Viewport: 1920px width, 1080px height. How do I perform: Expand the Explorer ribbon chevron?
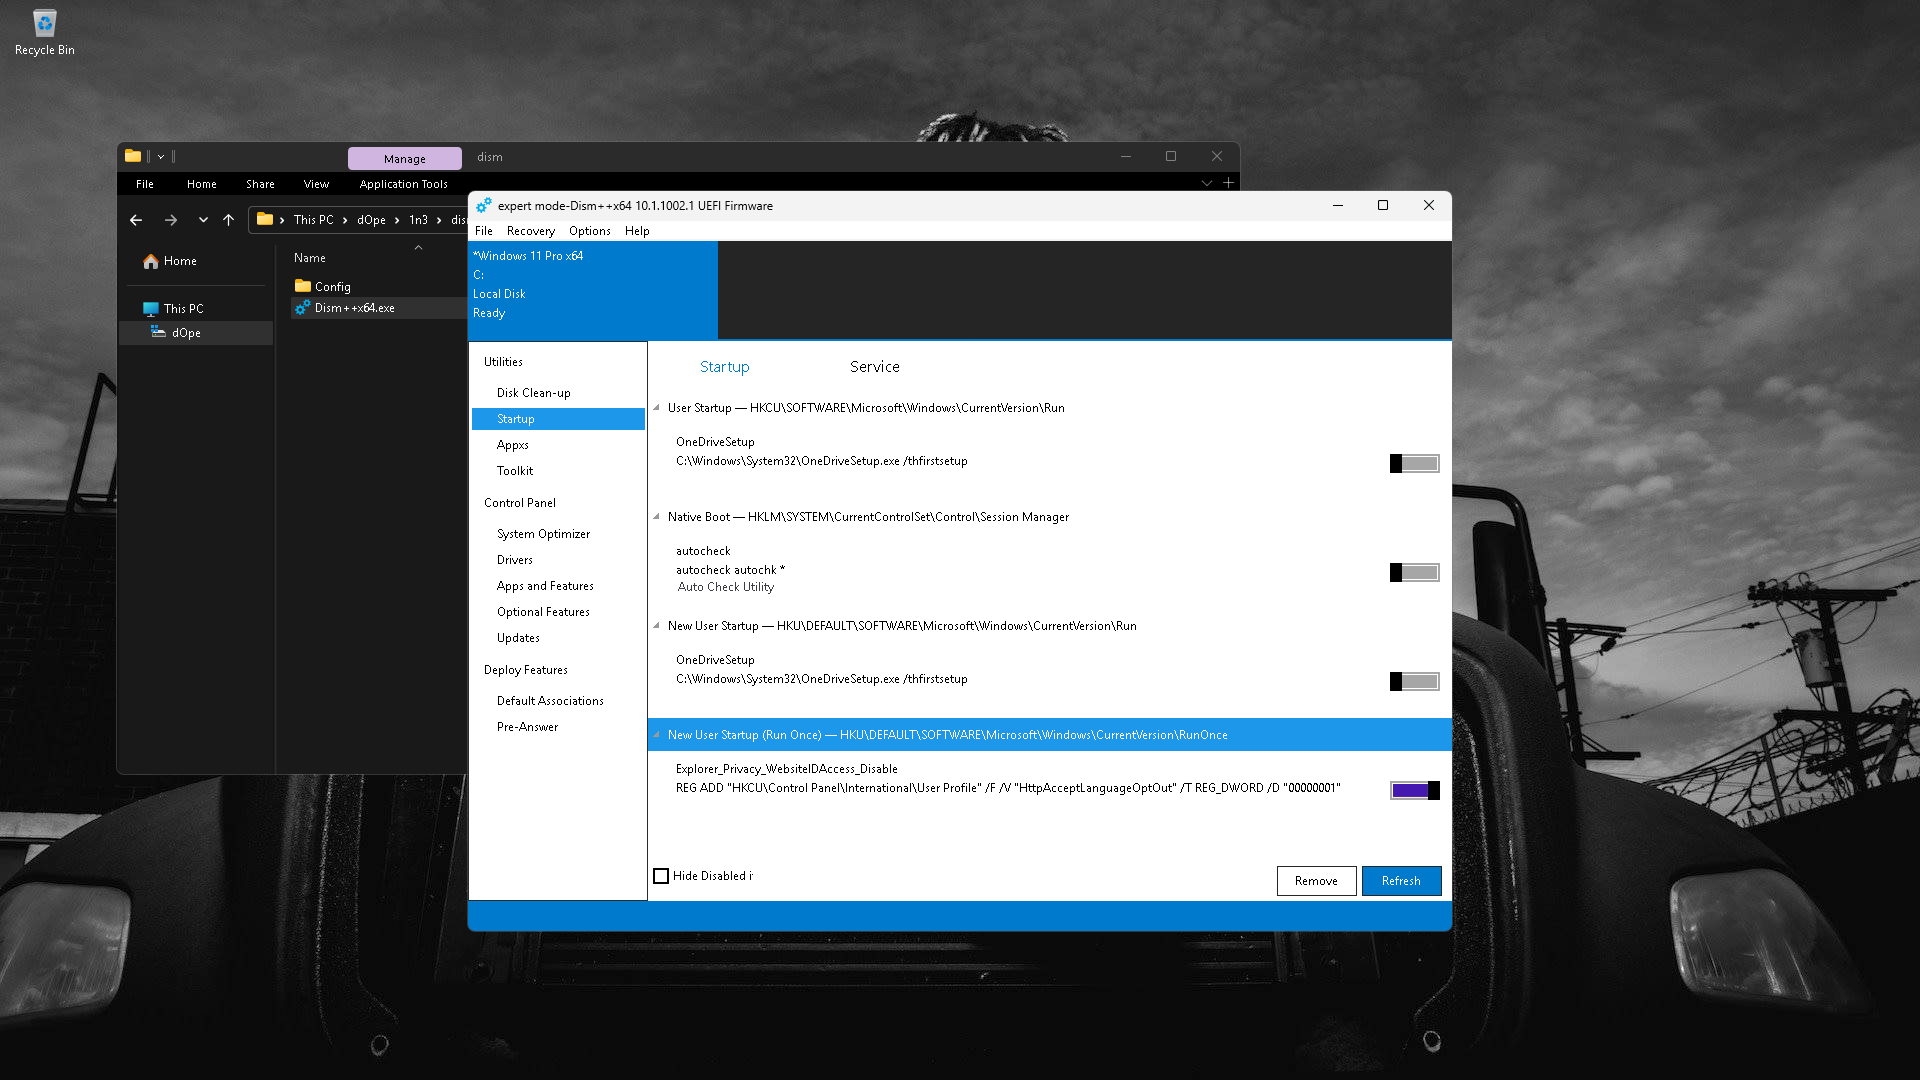coord(1207,183)
